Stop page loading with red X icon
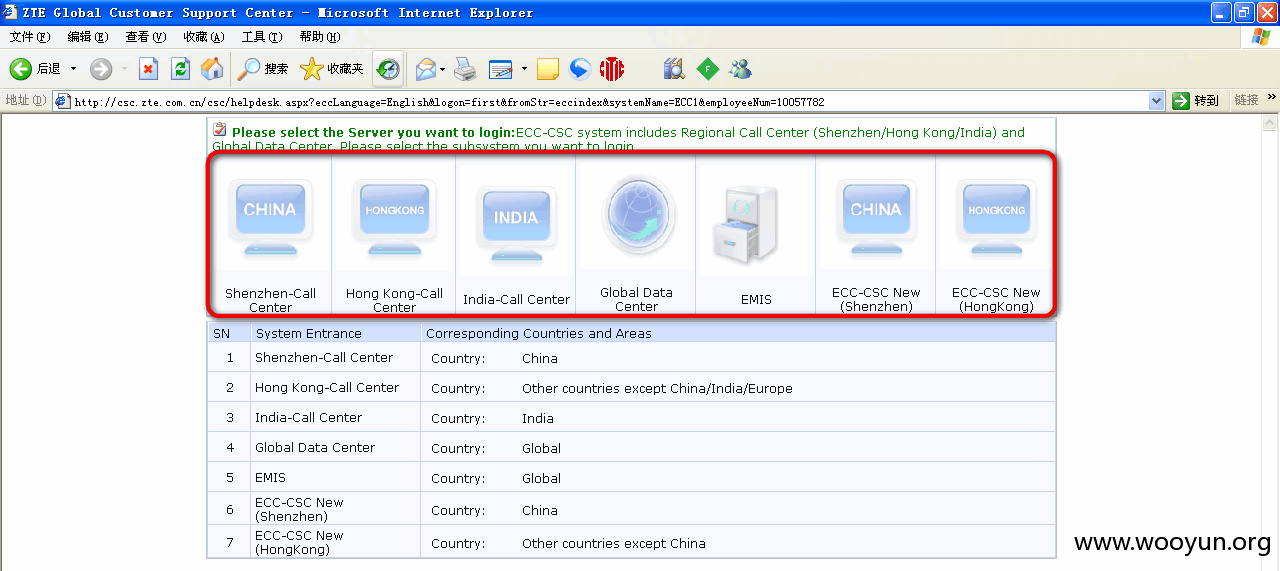 click(x=148, y=69)
